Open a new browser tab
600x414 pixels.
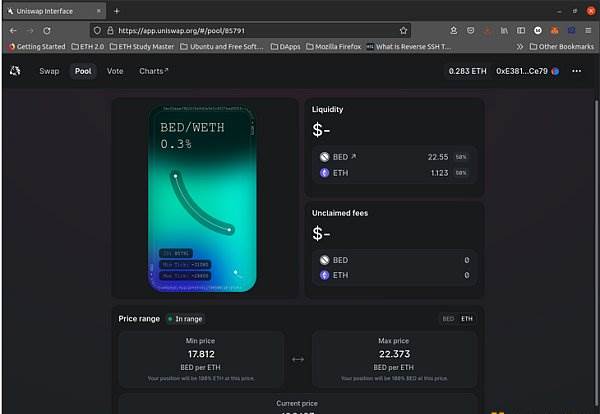(117, 11)
